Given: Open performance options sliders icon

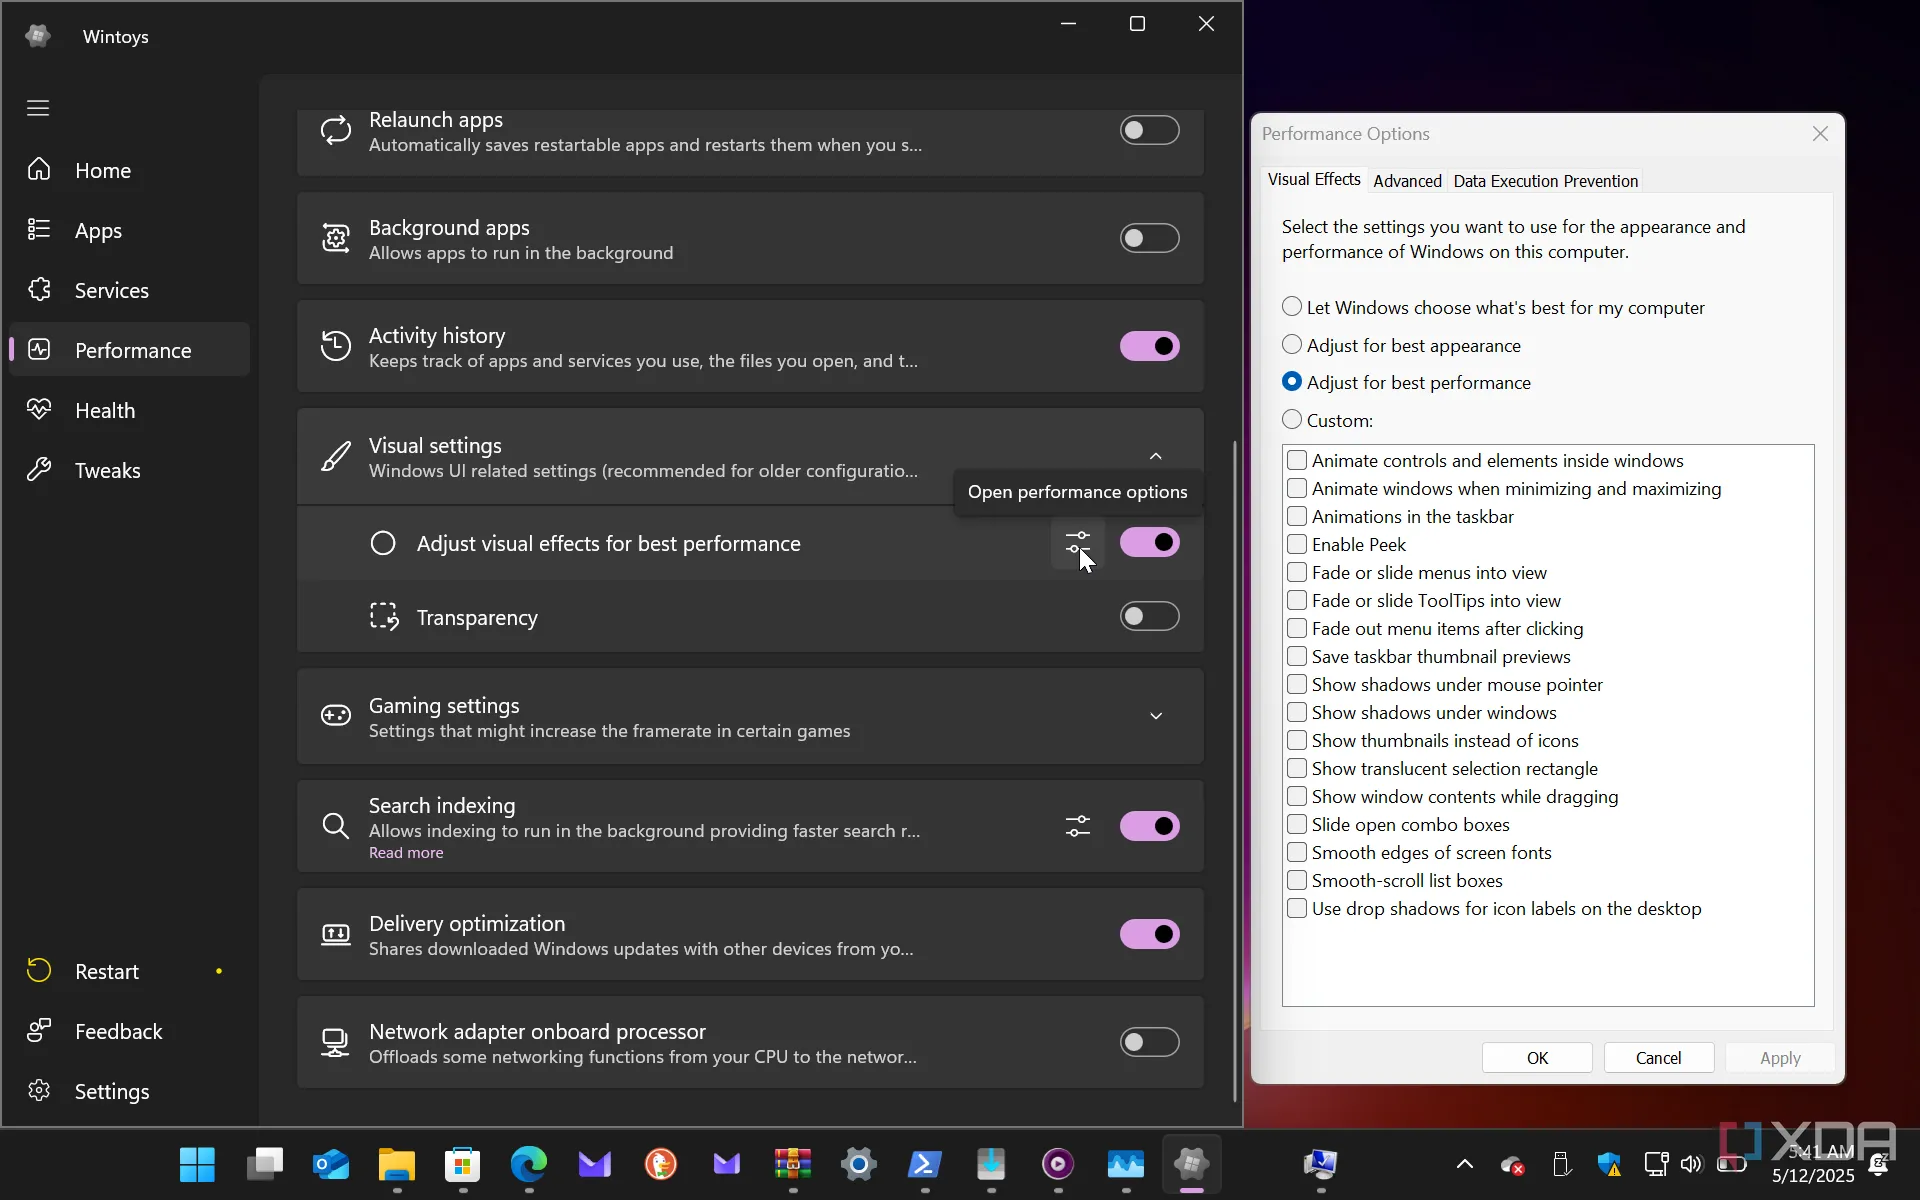Looking at the screenshot, I should 1077,543.
